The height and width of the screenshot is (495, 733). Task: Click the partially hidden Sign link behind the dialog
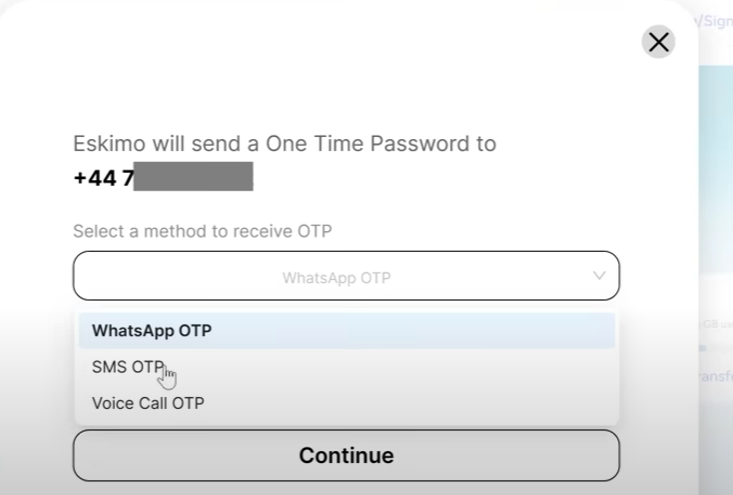point(718,20)
